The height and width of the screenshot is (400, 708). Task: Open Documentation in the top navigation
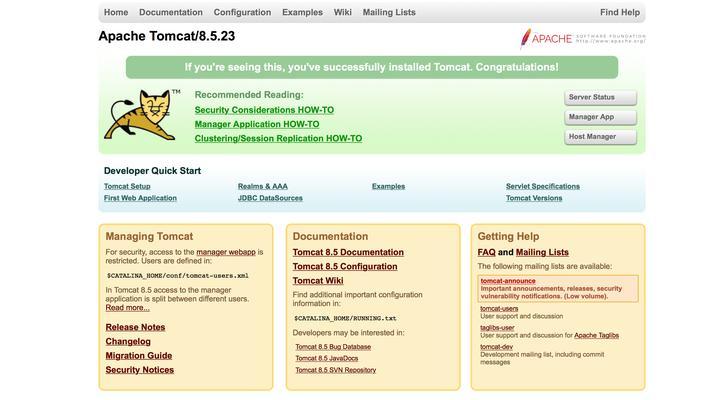[171, 12]
